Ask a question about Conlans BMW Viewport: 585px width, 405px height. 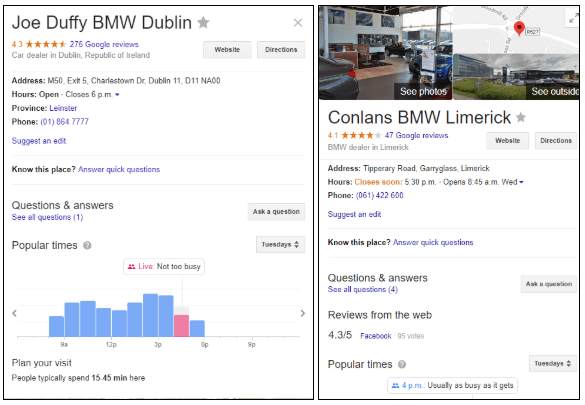tap(549, 284)
